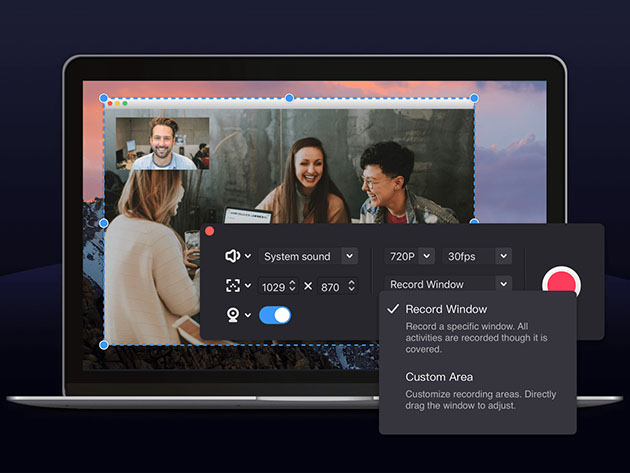The width and height of the screenshot is (630, 473).
Task: Click the X between width and height
Action: tap(308, 286)
